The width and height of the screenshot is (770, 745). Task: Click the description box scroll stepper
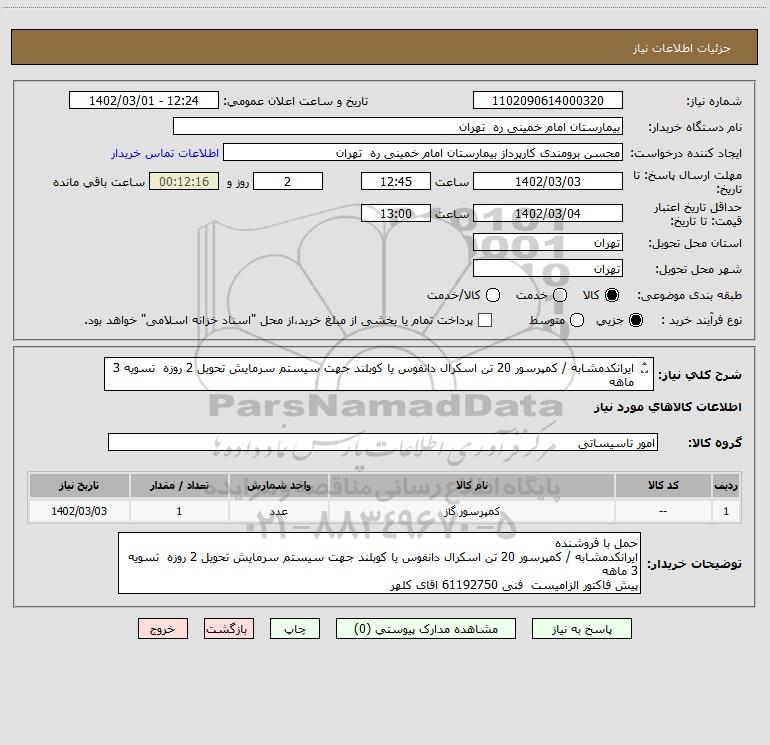[x=645, y=368]
